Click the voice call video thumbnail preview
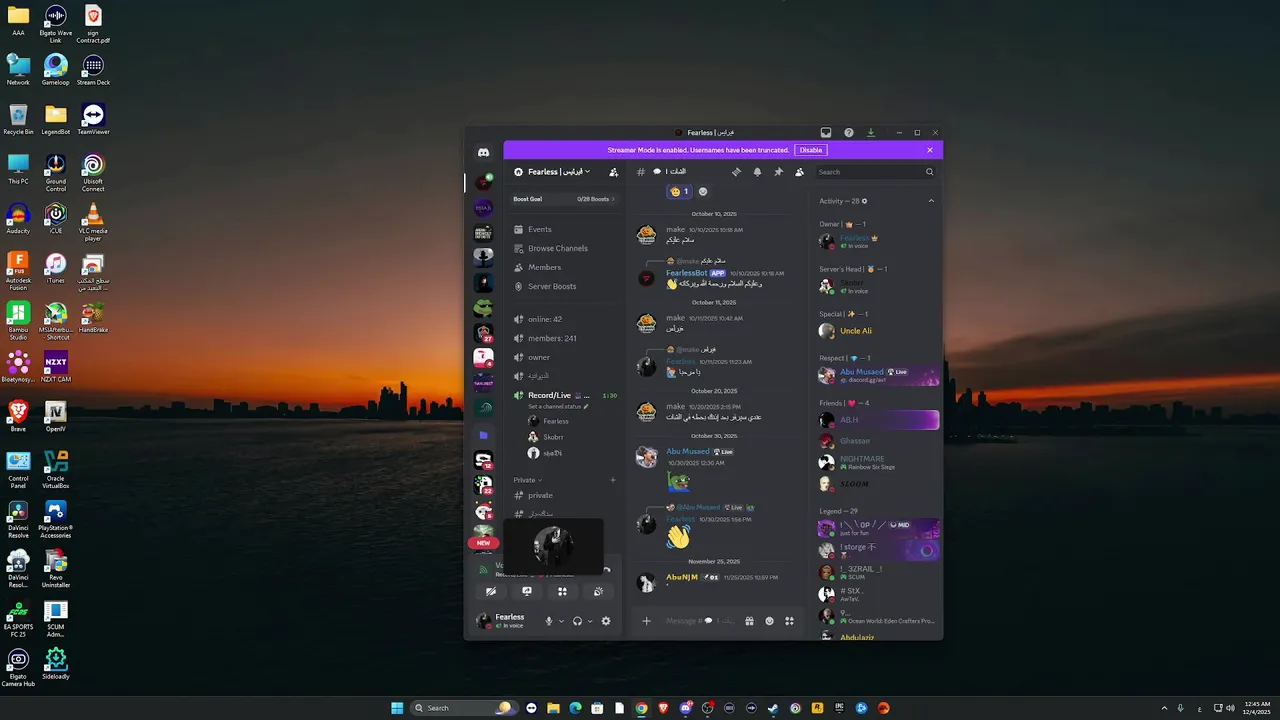 (553, 546)
